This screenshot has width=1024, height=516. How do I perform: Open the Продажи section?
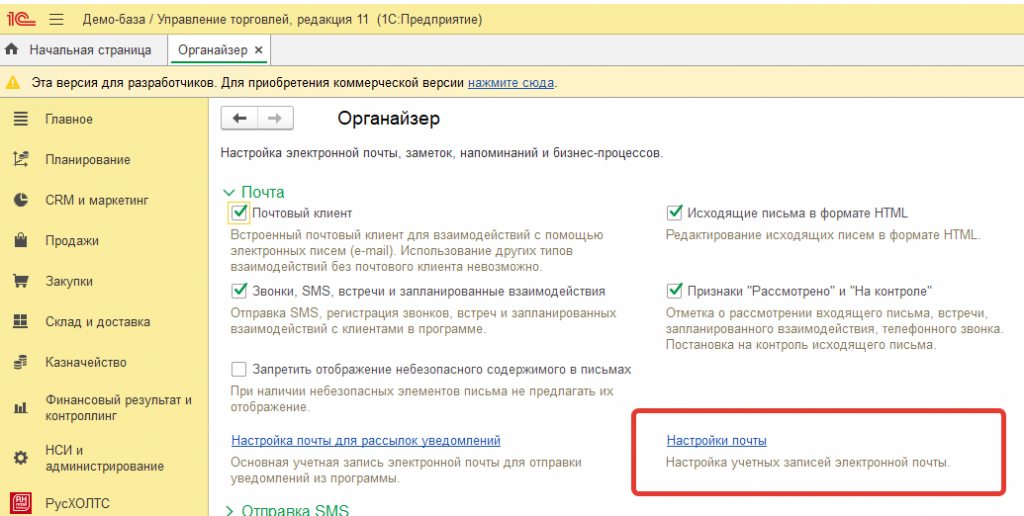coord(72,241)
